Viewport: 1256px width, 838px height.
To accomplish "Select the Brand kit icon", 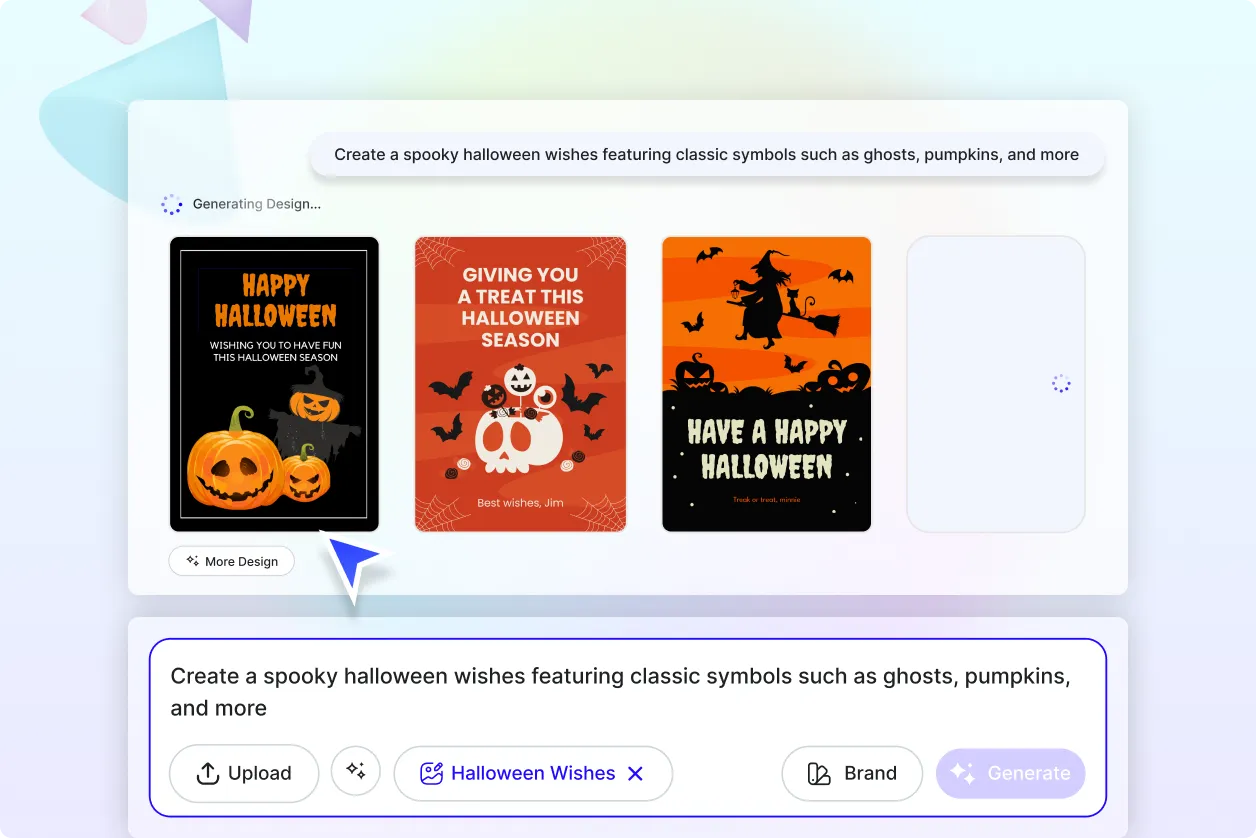I will click(x=817, y=773).
